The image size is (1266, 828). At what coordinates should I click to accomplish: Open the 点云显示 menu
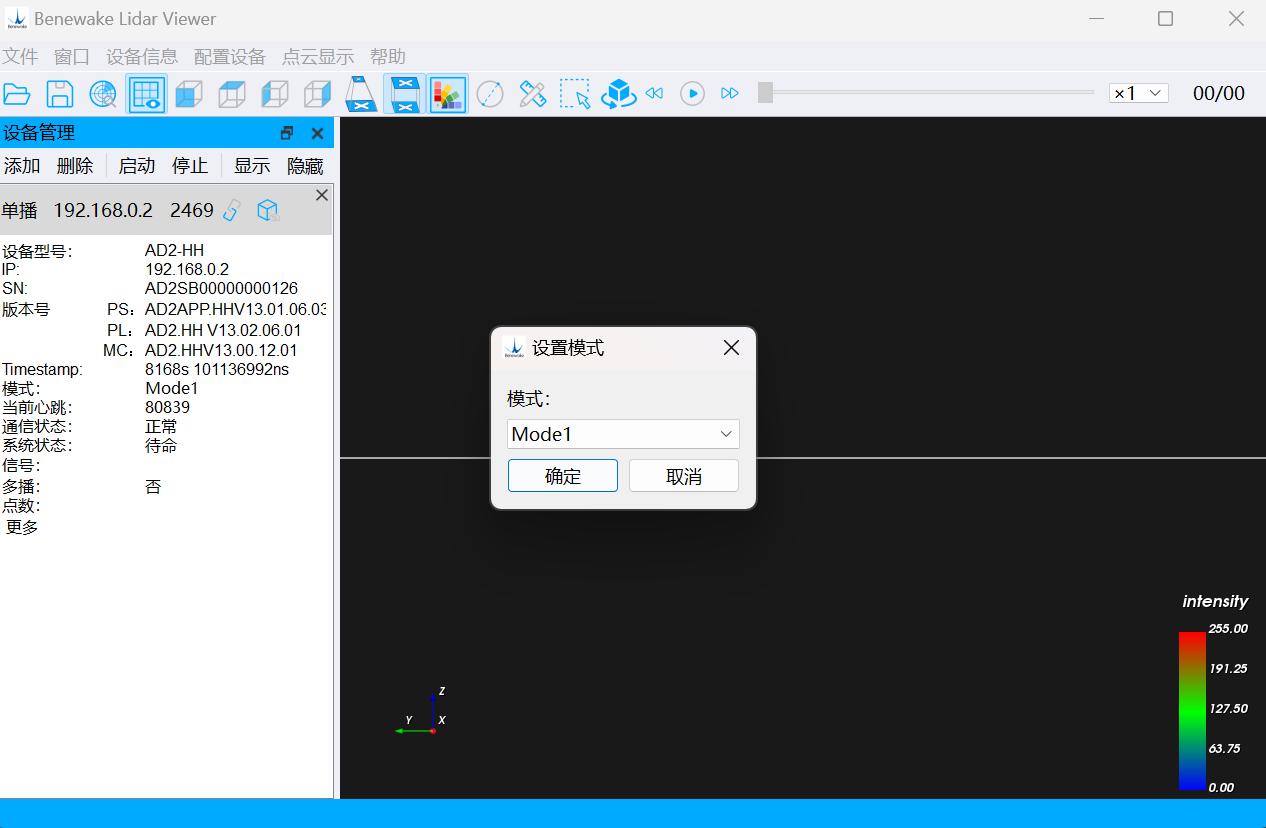tap(318, 57)
